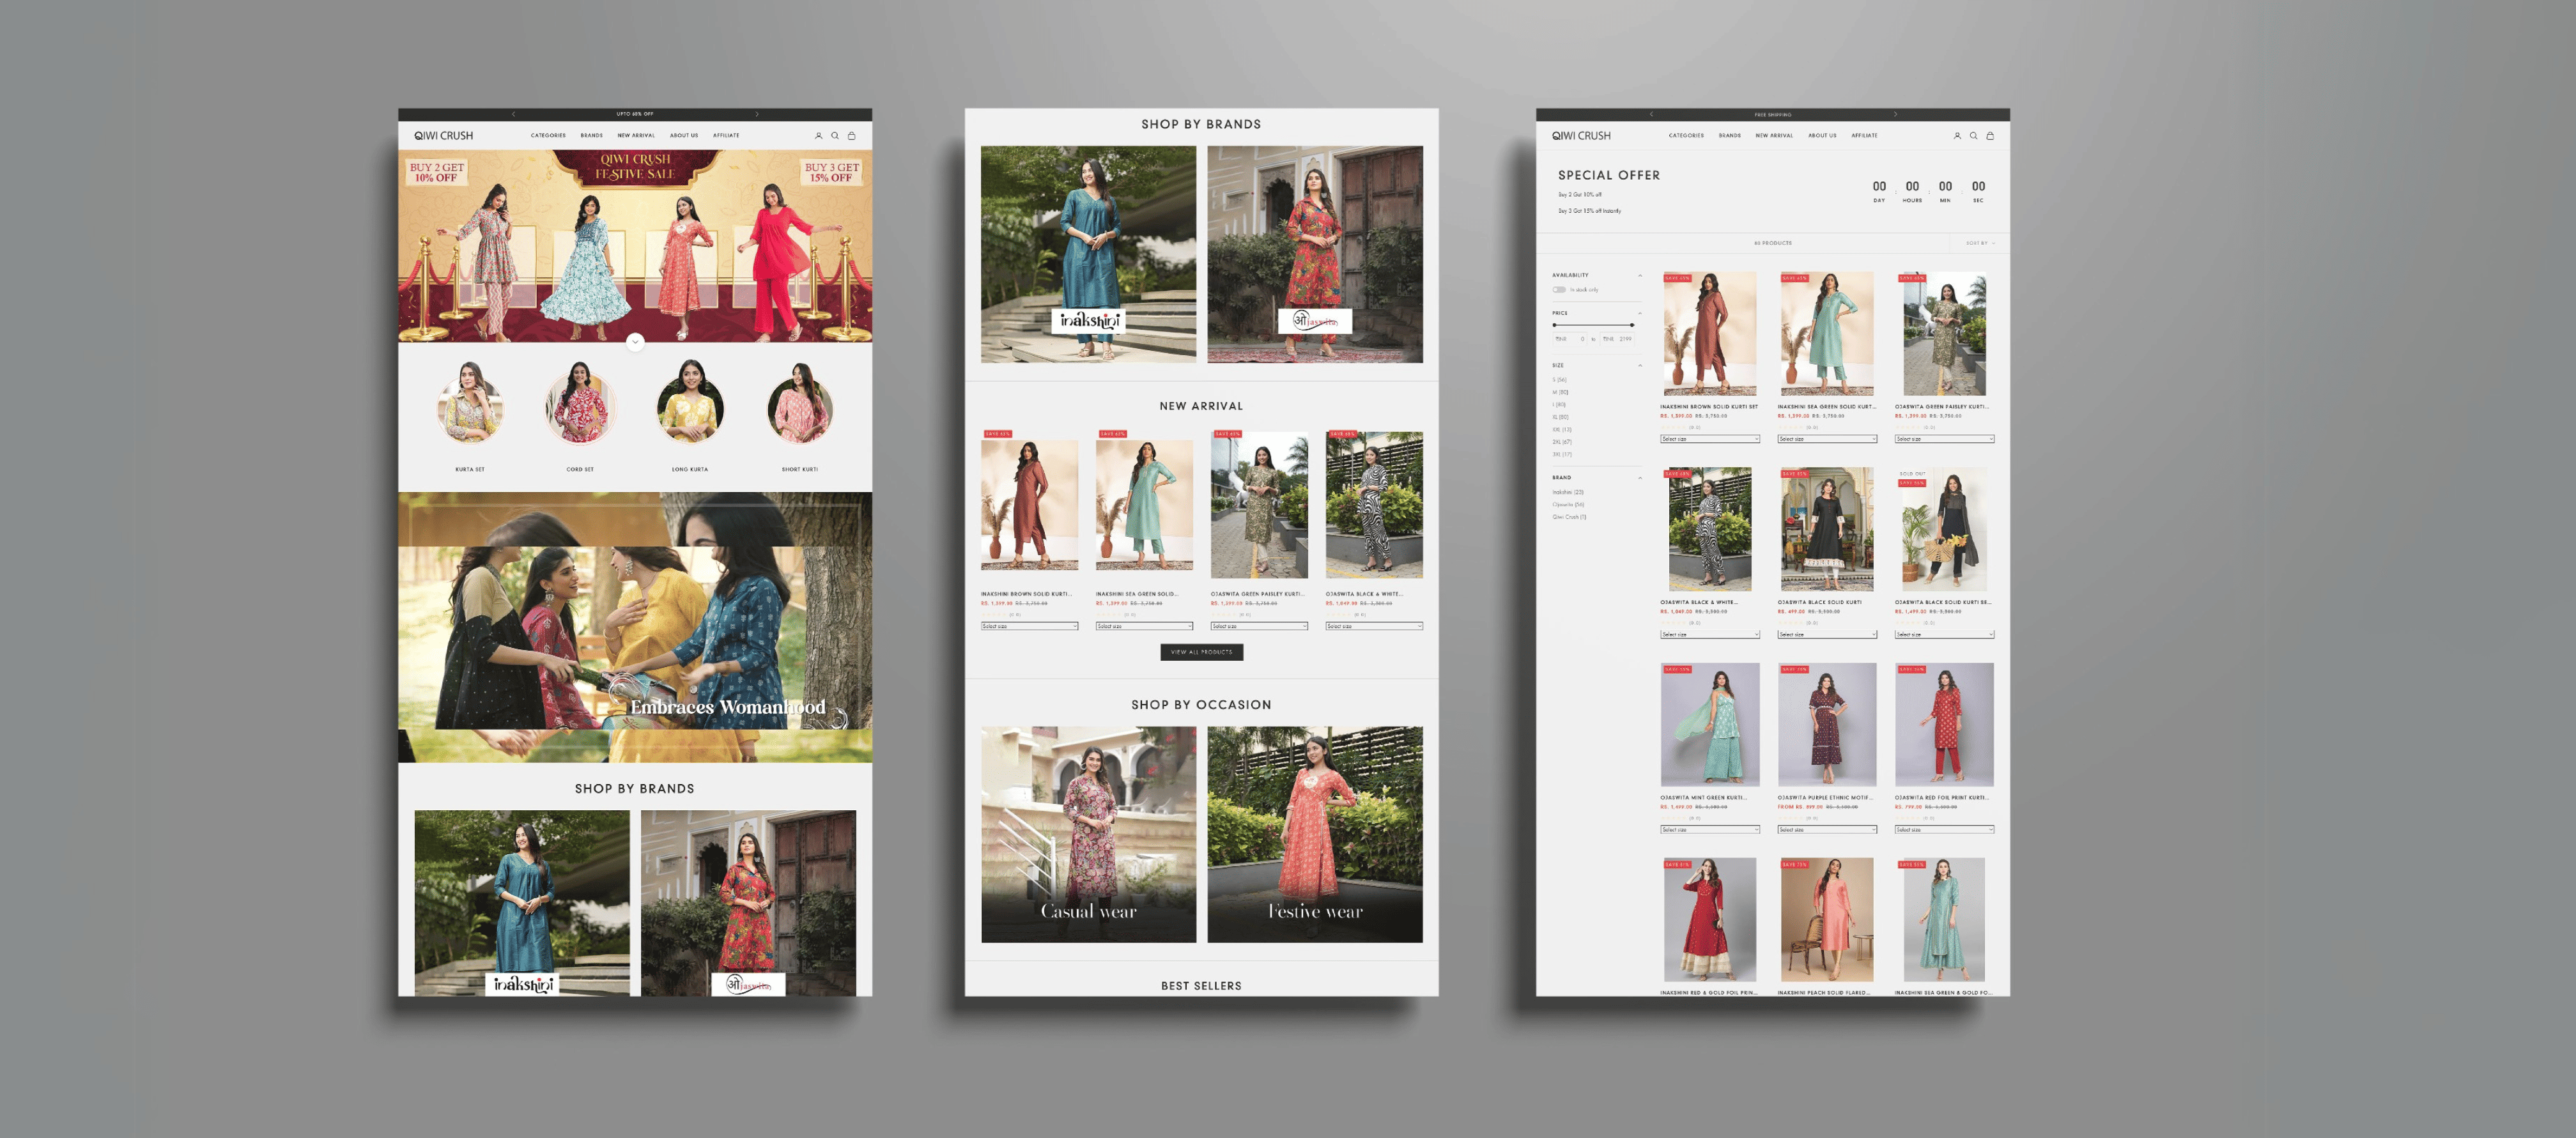Screen dimensions: 2576x1138
Task: Click the right handle of the price slider
Action: (1632, 325)
